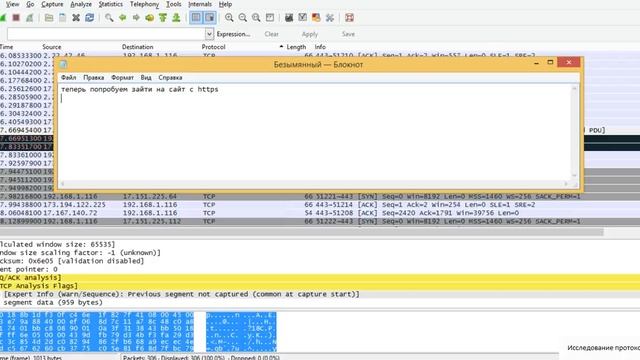Reset zoom to normal size
The height and width of the screenshot is (360, 640).
(256, 18)
